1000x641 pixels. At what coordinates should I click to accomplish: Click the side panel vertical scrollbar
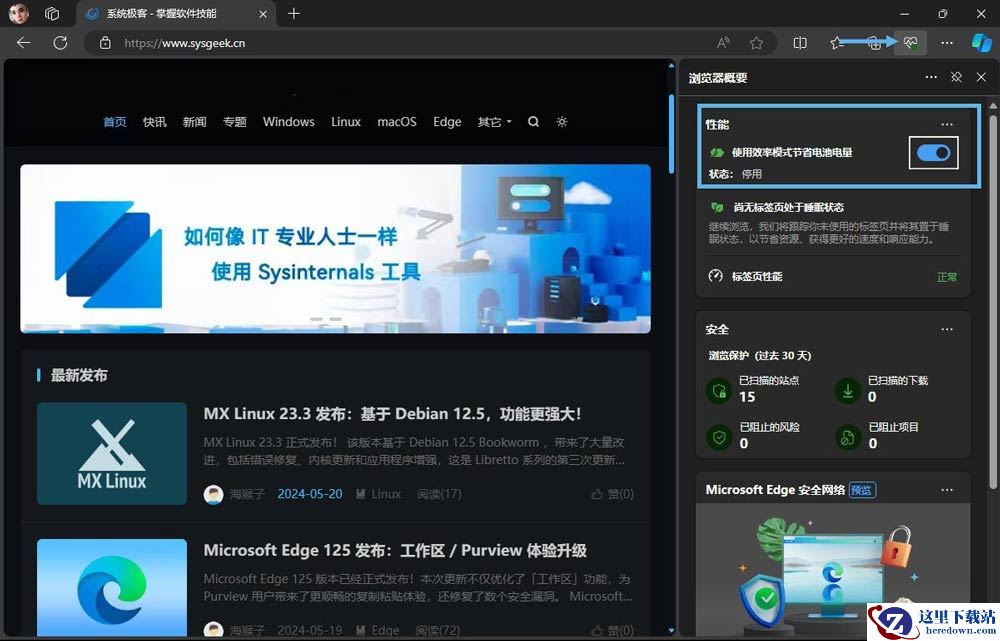tap(993, 303)
